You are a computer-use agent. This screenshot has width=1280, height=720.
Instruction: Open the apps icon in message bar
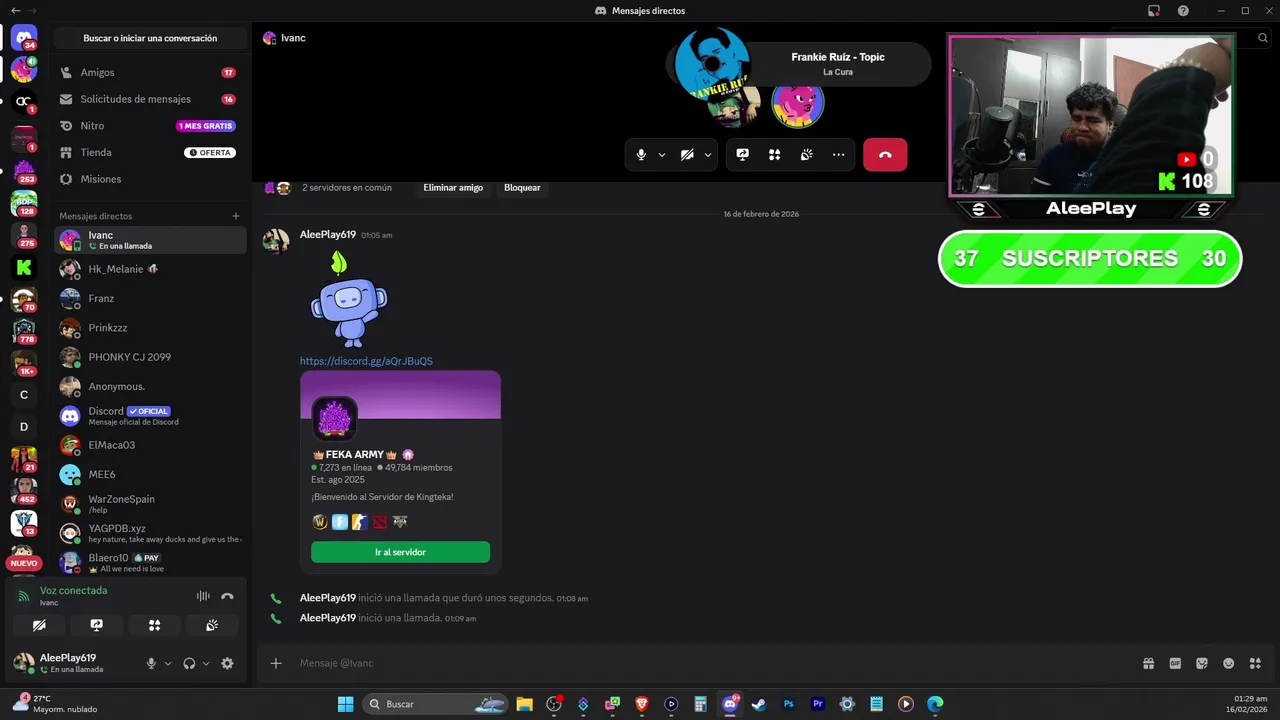(1256, 663)
